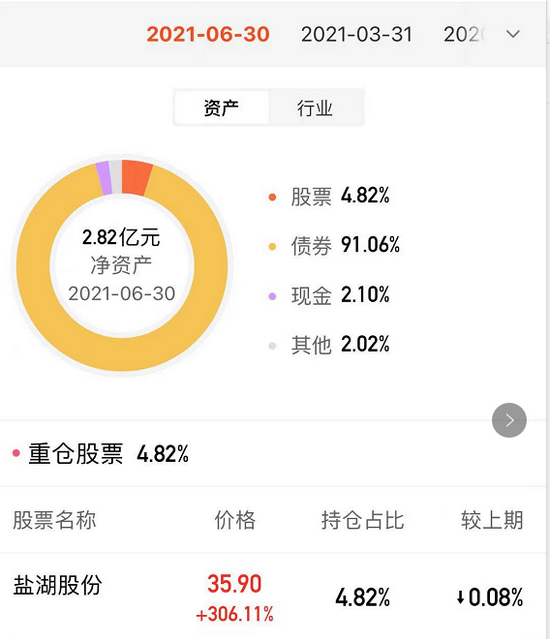Click the orange 股票 legend dot
The image size is (550, 639).
point(272,197)
